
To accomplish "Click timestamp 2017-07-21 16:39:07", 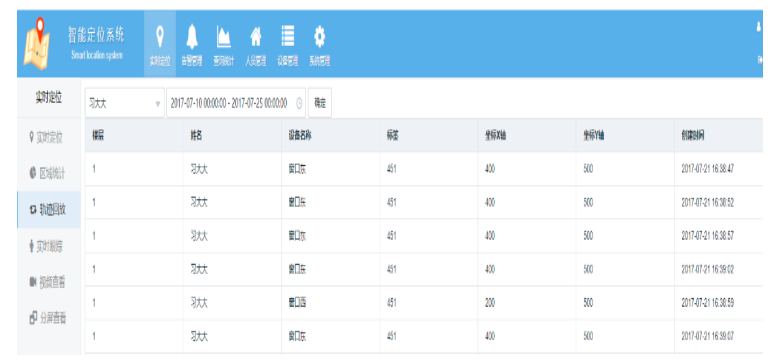I will click(x=708, y=336).
